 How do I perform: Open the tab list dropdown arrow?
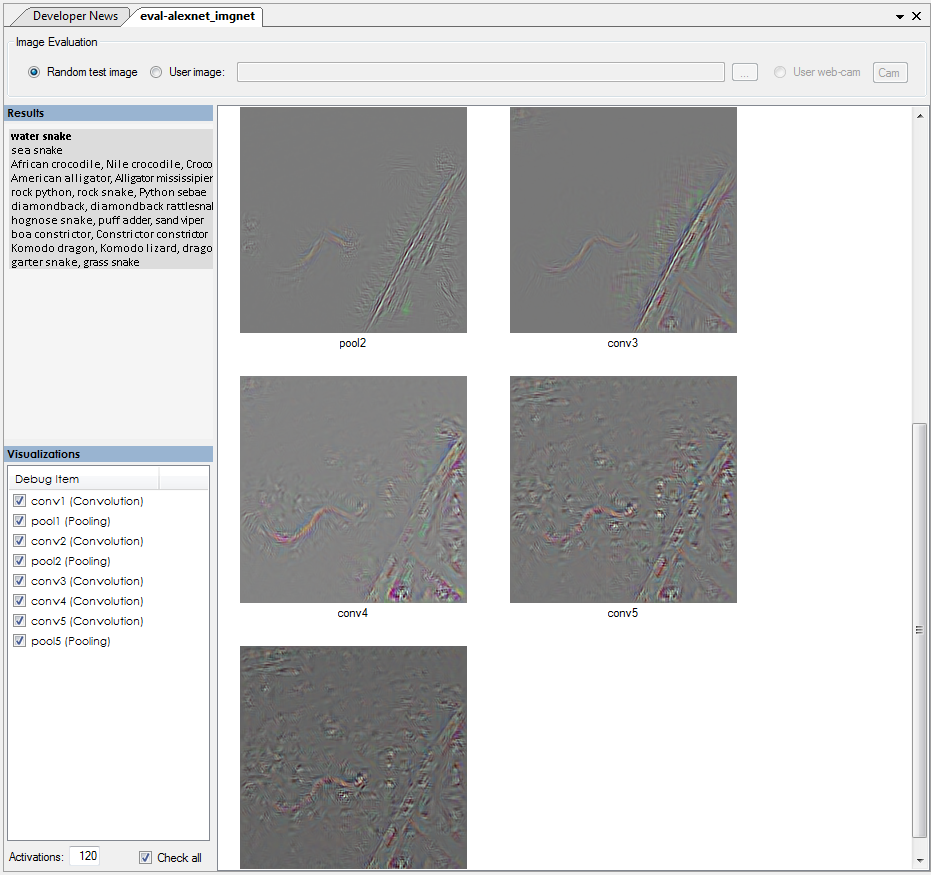click(x=900, y=17)
